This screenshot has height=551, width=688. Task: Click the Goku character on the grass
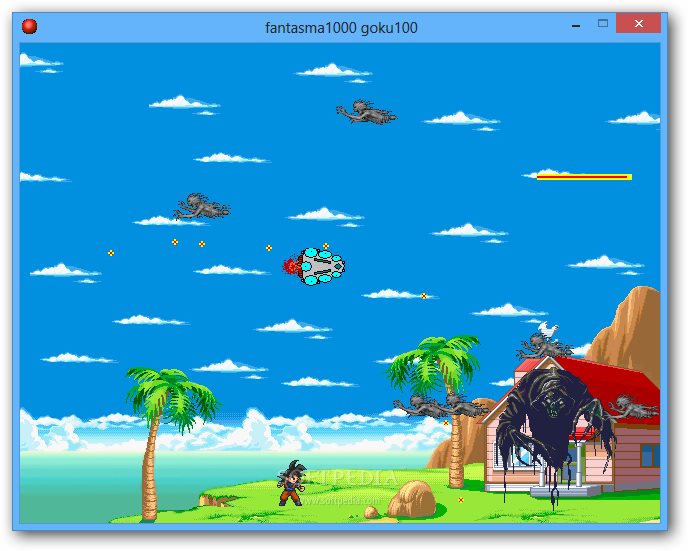coord(290,483)
